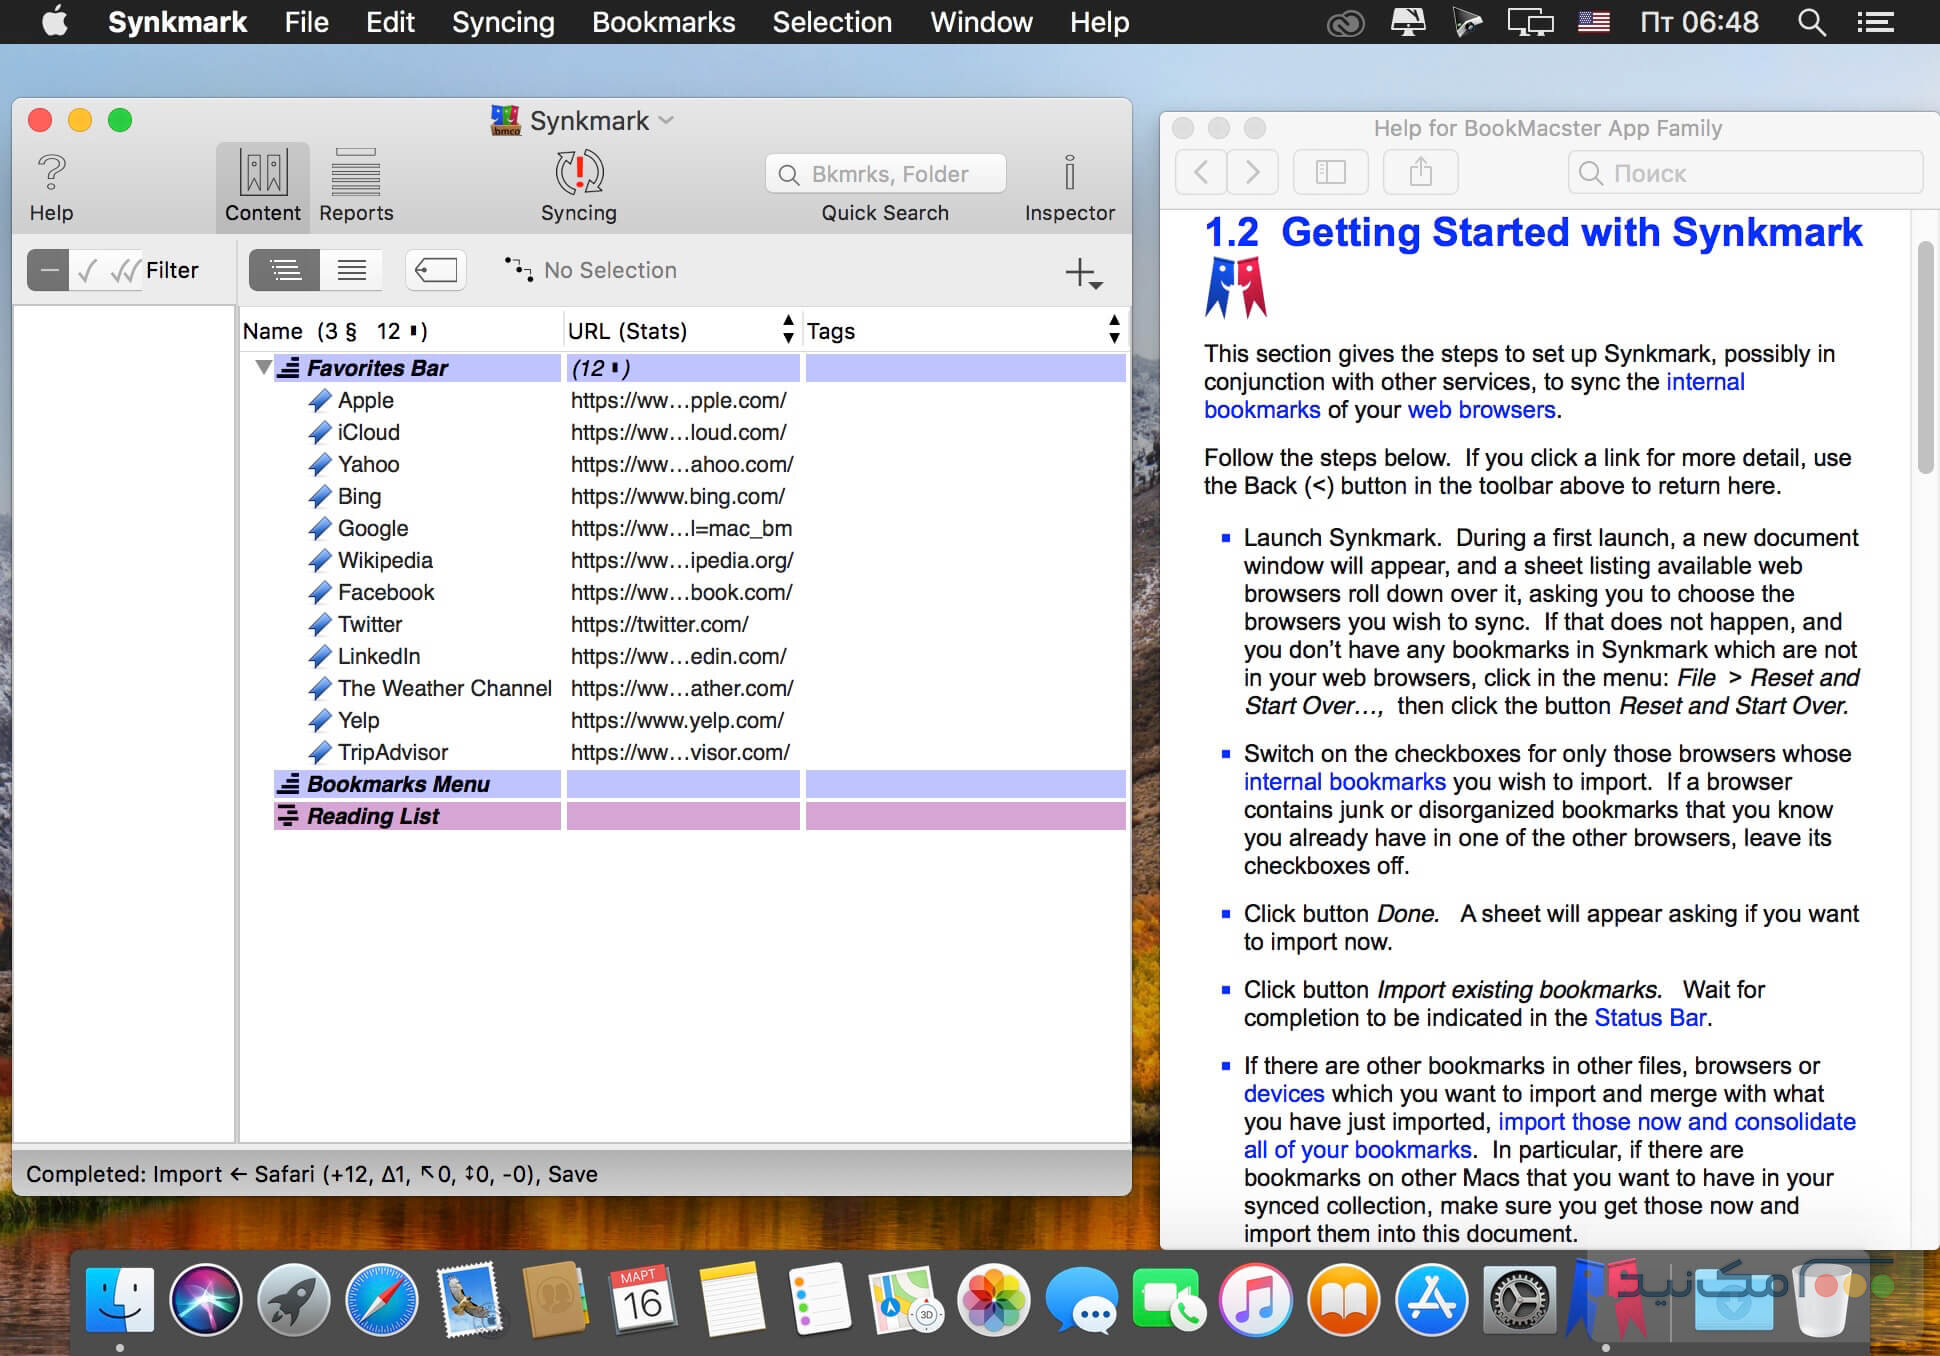Click the Help question mark icon
1940x1356 pixels.
pos(51,174)
